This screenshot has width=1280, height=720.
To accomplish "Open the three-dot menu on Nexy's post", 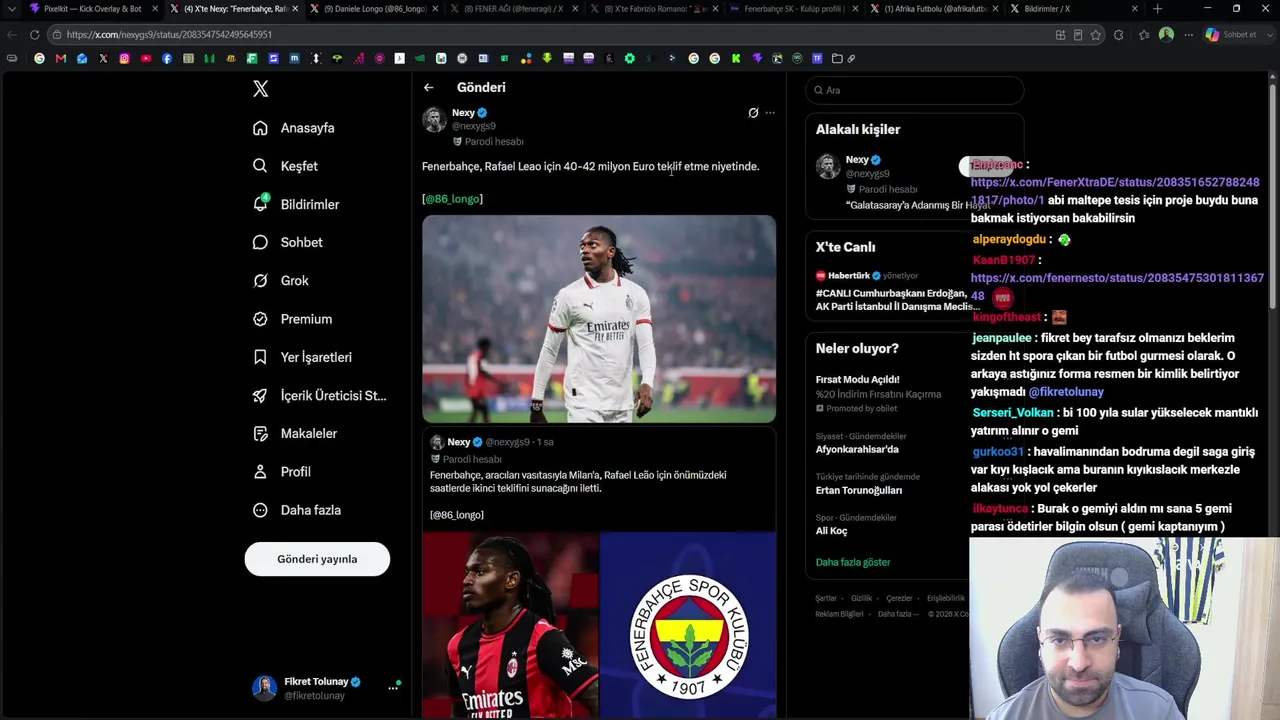I will click(770, 113).
